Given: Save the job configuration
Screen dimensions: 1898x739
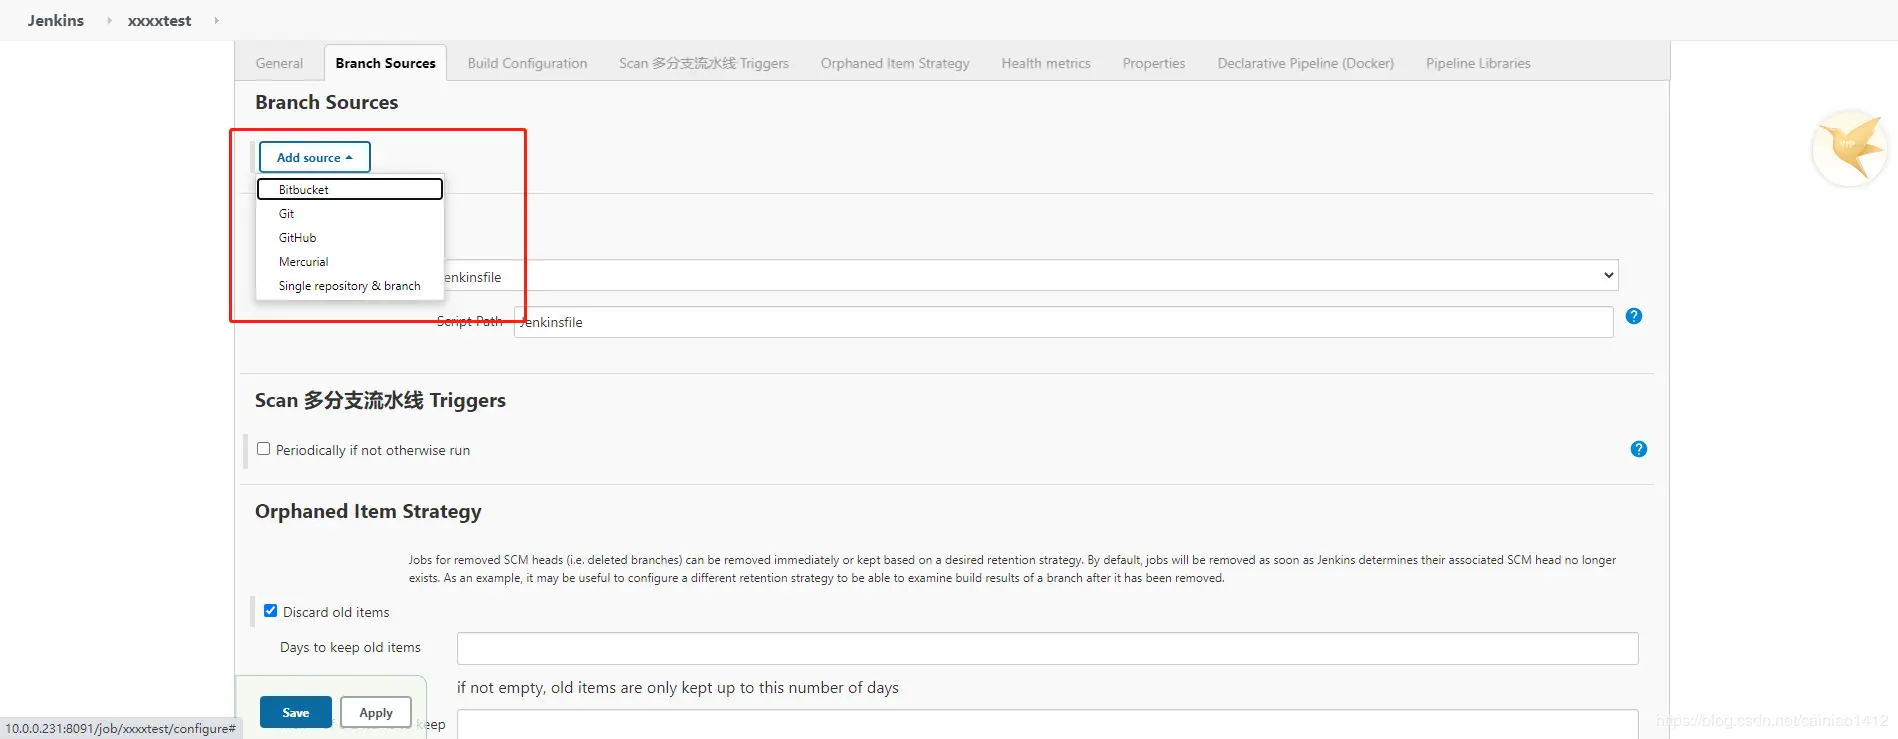Looking at the screenshot, I should 296,712.
